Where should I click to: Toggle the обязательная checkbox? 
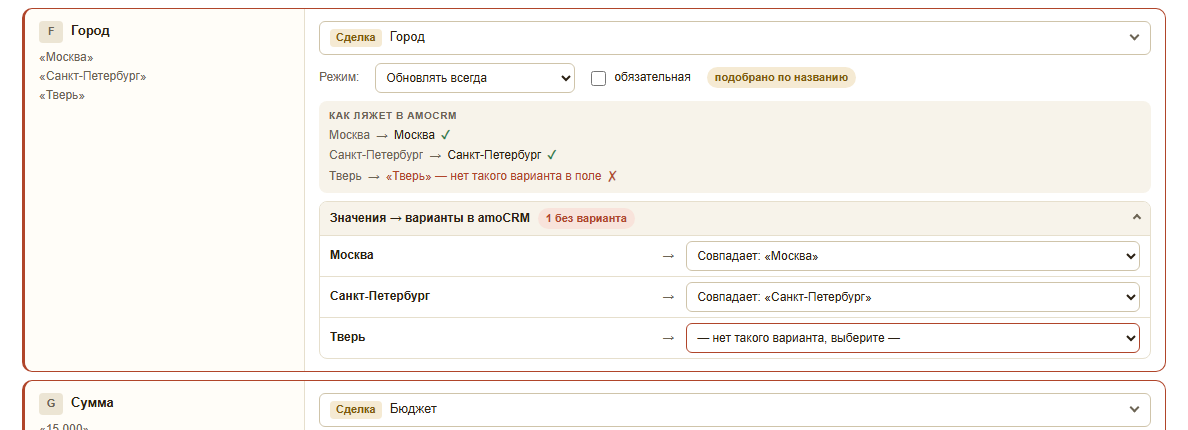599,78
